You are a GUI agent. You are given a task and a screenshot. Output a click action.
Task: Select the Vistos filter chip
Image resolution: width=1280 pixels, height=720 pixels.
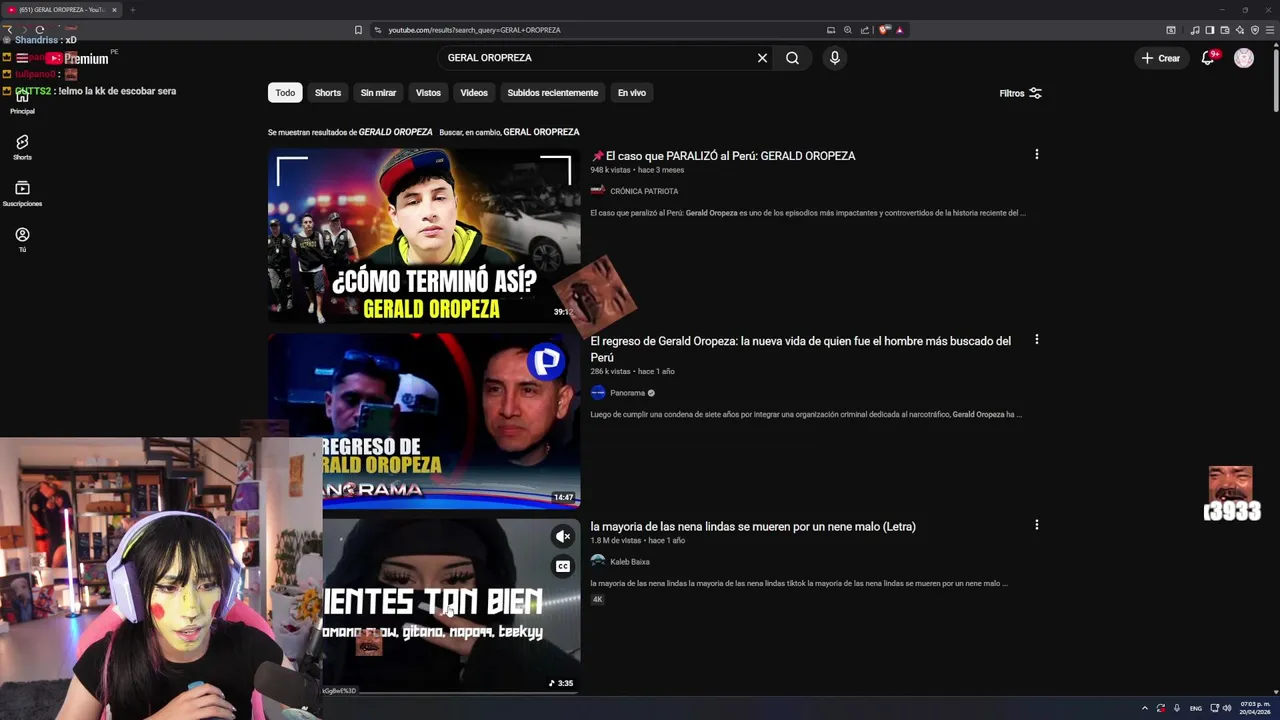[428, 93]
